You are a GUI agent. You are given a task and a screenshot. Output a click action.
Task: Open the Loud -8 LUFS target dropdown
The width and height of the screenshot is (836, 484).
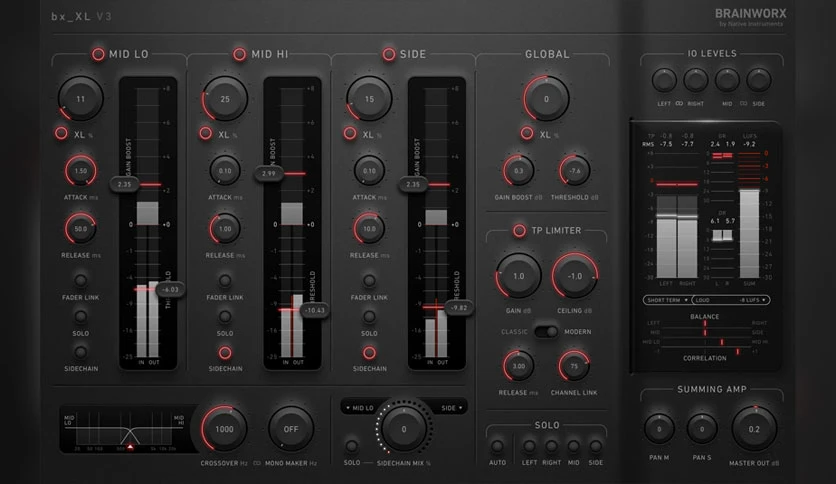(731, 300)
